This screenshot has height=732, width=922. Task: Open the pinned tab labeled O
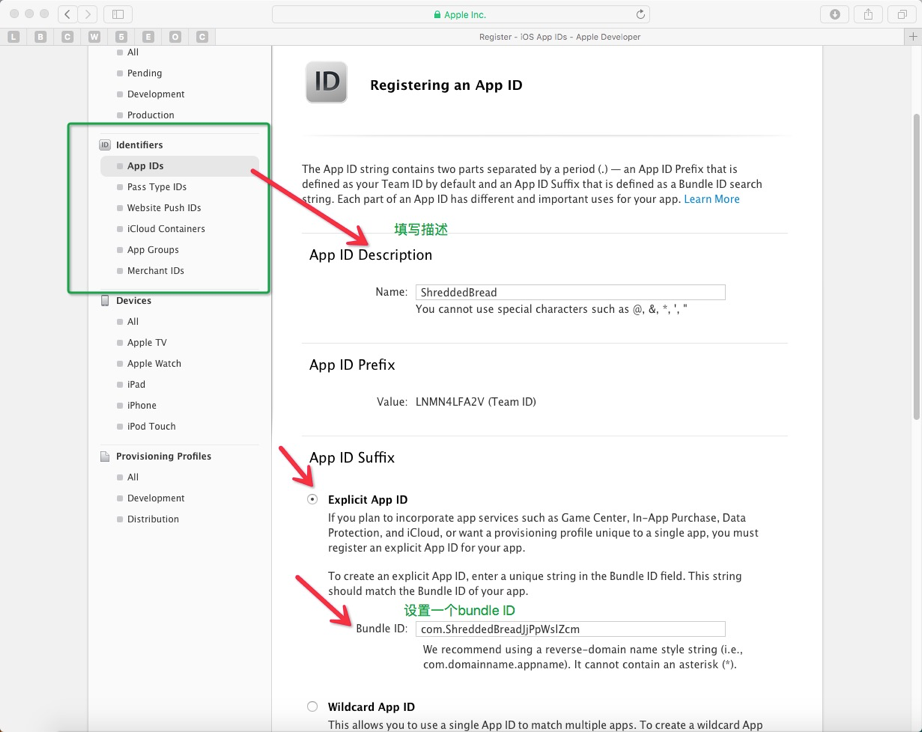pyautogui.click(x=175, y=36)
